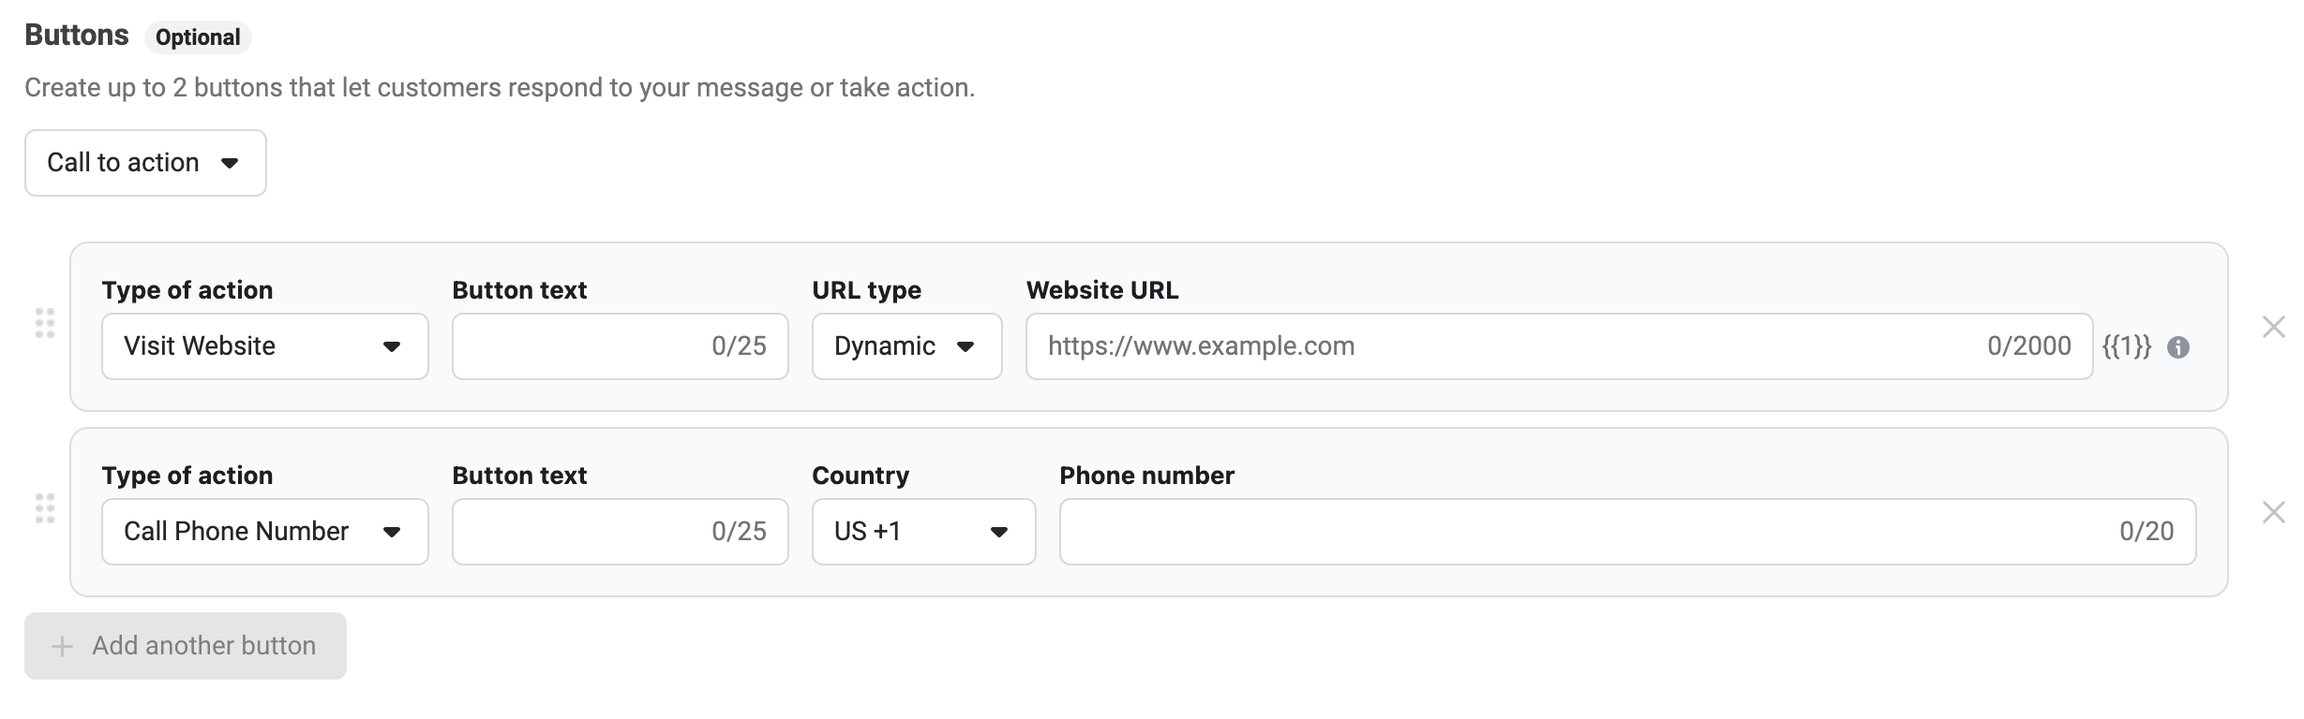Click plus icon on Add another button

click(x=62, y=647)
